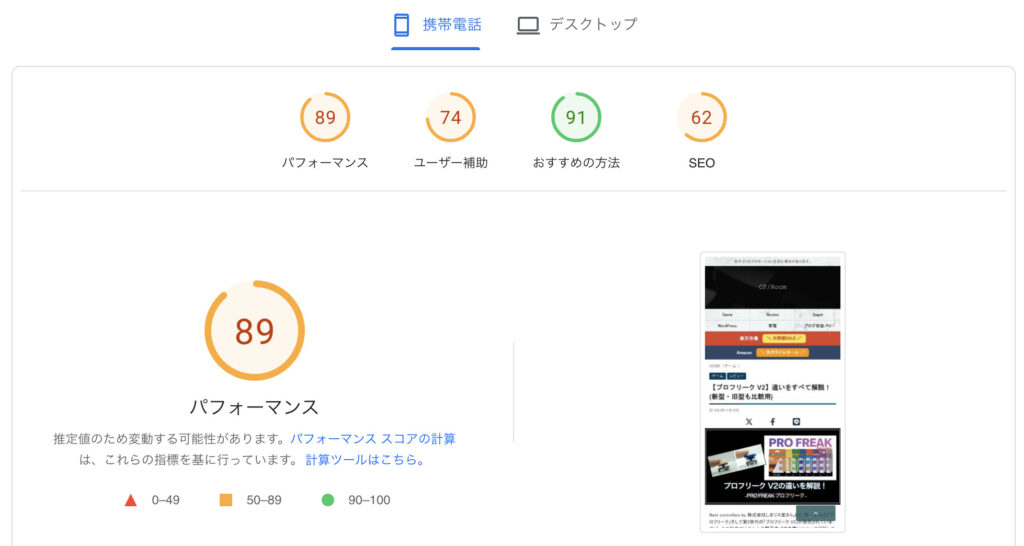Click the SEO category label
1024x546 pixels.
[701, 163]
